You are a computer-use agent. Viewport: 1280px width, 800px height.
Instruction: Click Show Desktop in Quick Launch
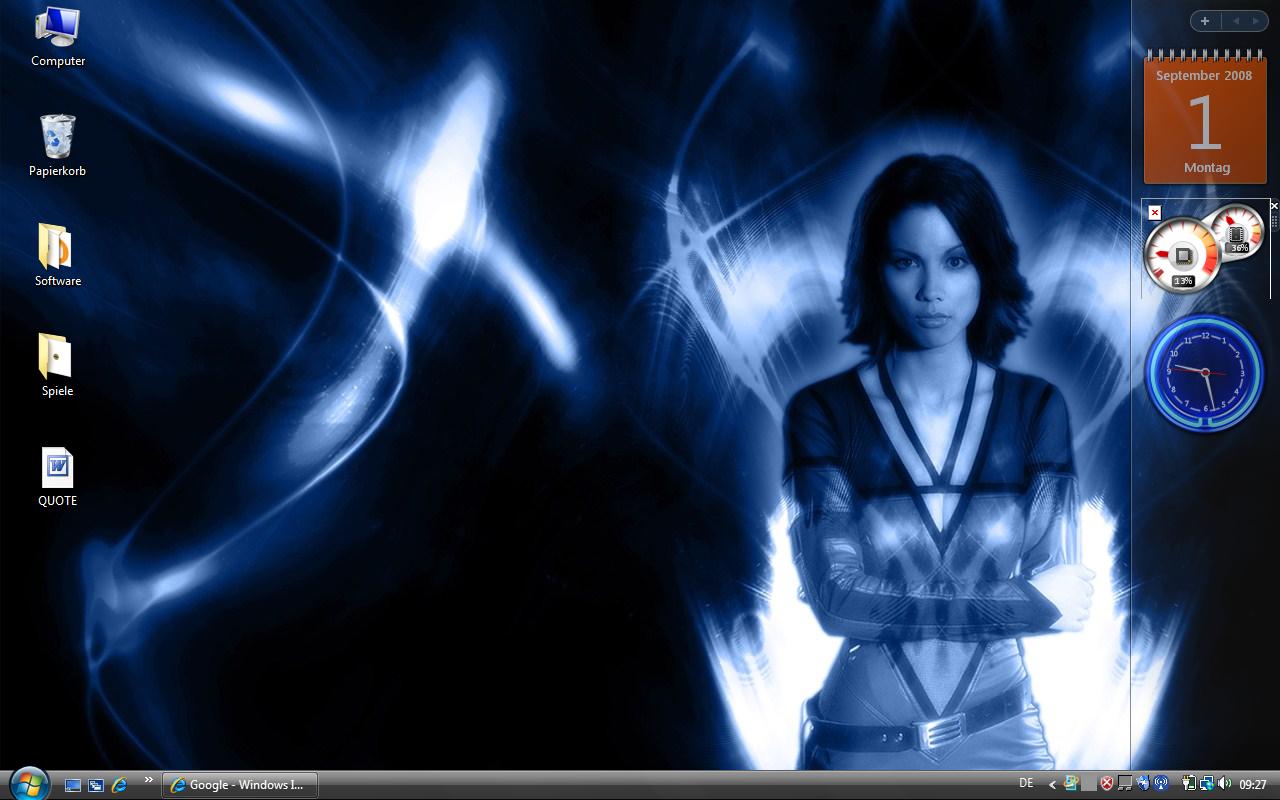pos(73,785)
